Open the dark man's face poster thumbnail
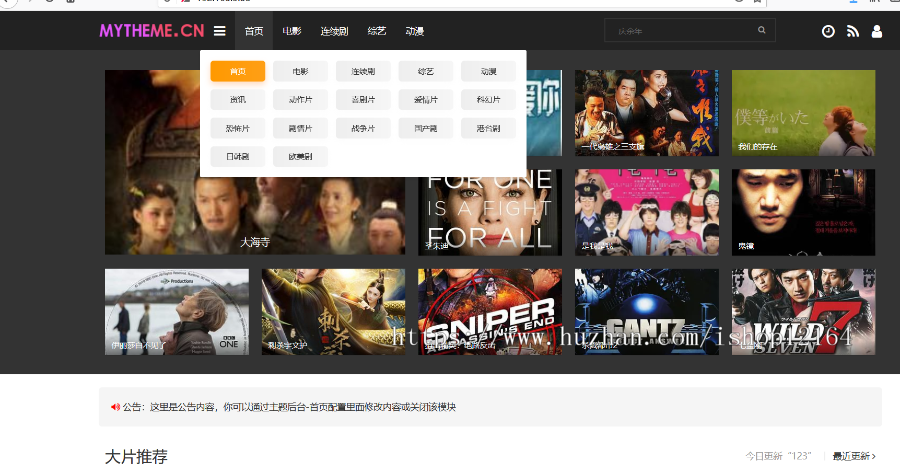900x472 pixels. click(x=803, y=212)
